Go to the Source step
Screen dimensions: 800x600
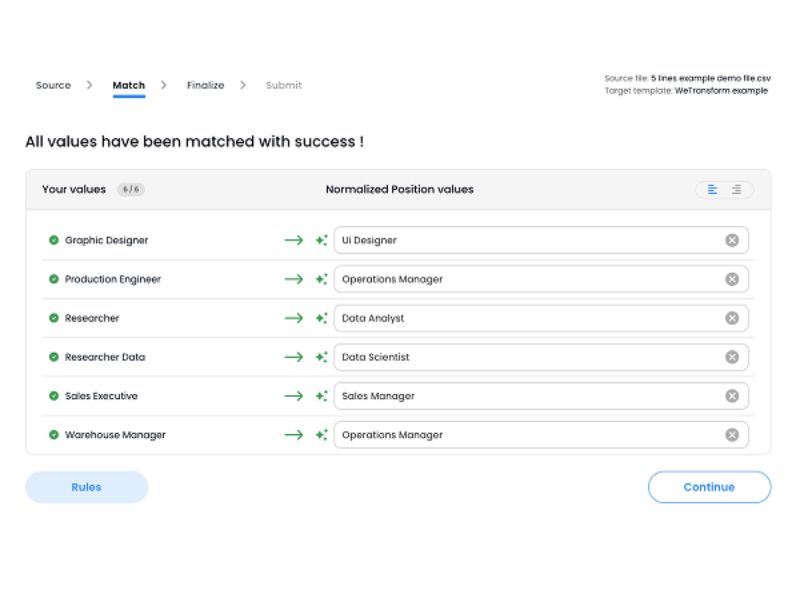(x=53, y=85)
